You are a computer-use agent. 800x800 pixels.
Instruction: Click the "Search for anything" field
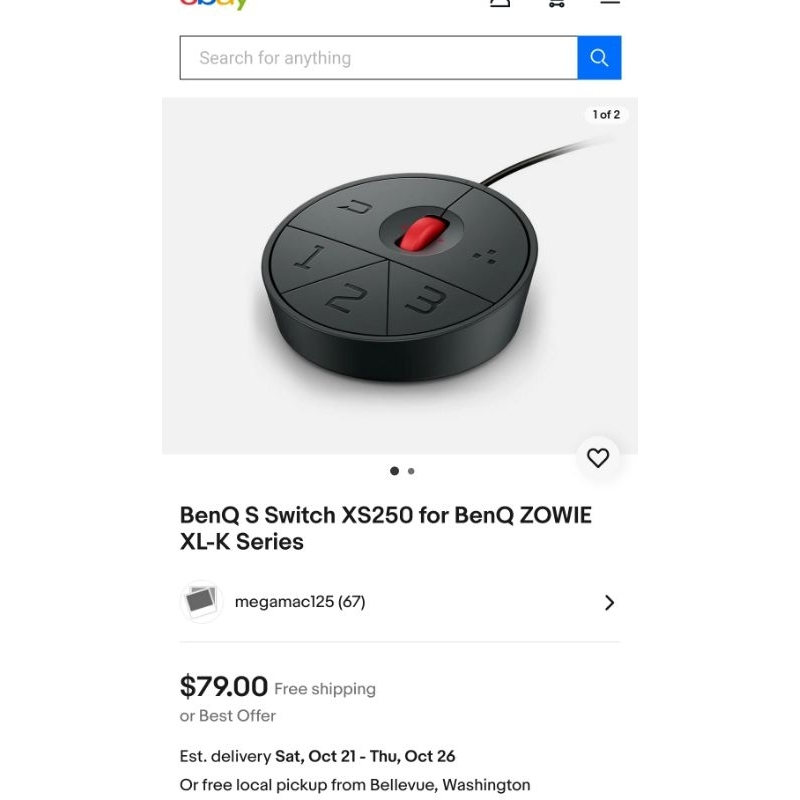(x=378, y=58)
